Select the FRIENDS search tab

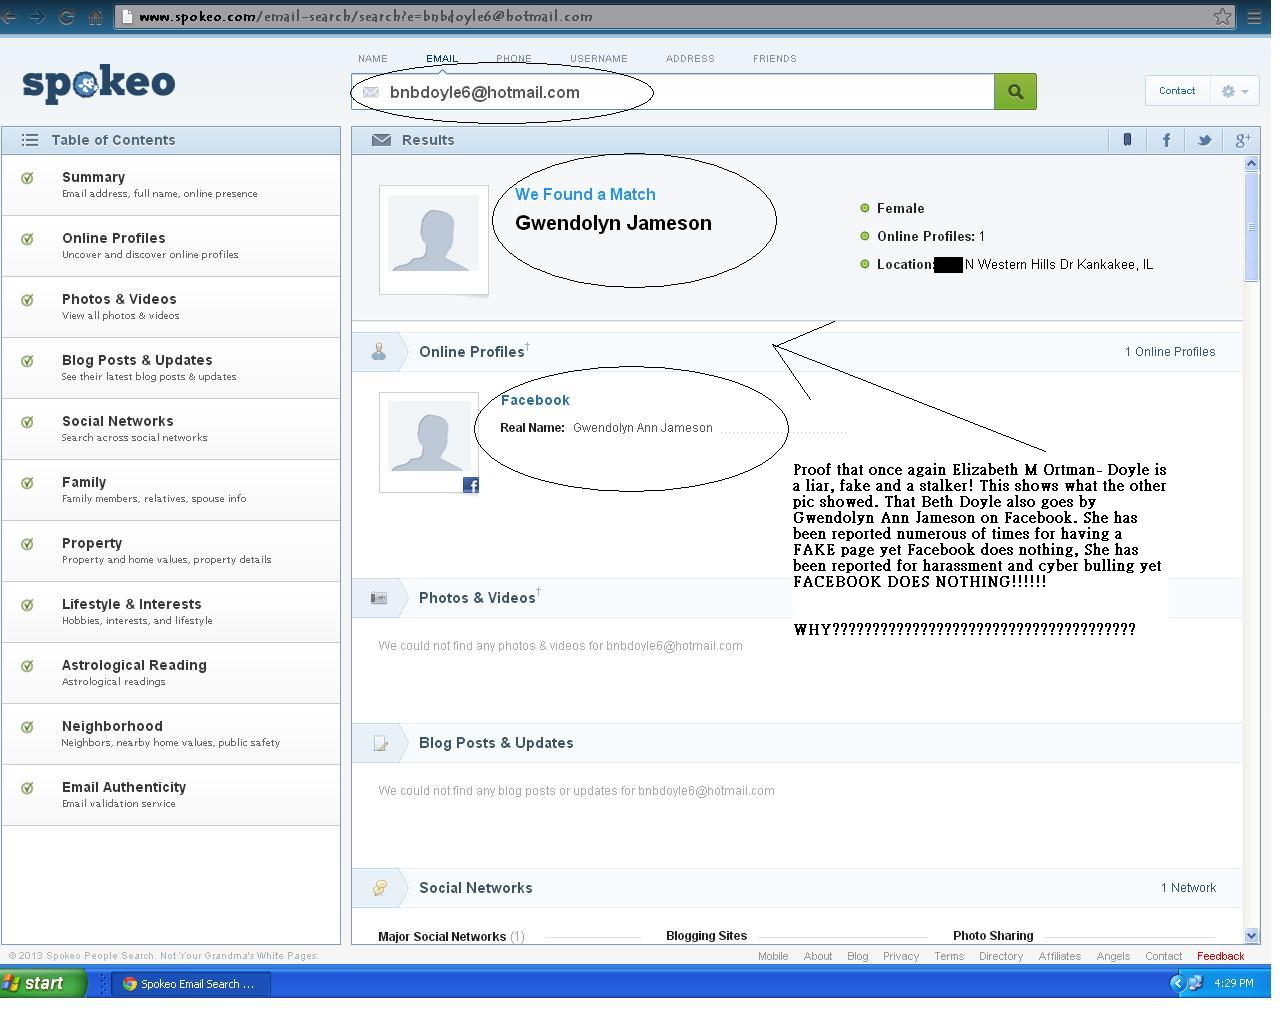click(775, 59)
